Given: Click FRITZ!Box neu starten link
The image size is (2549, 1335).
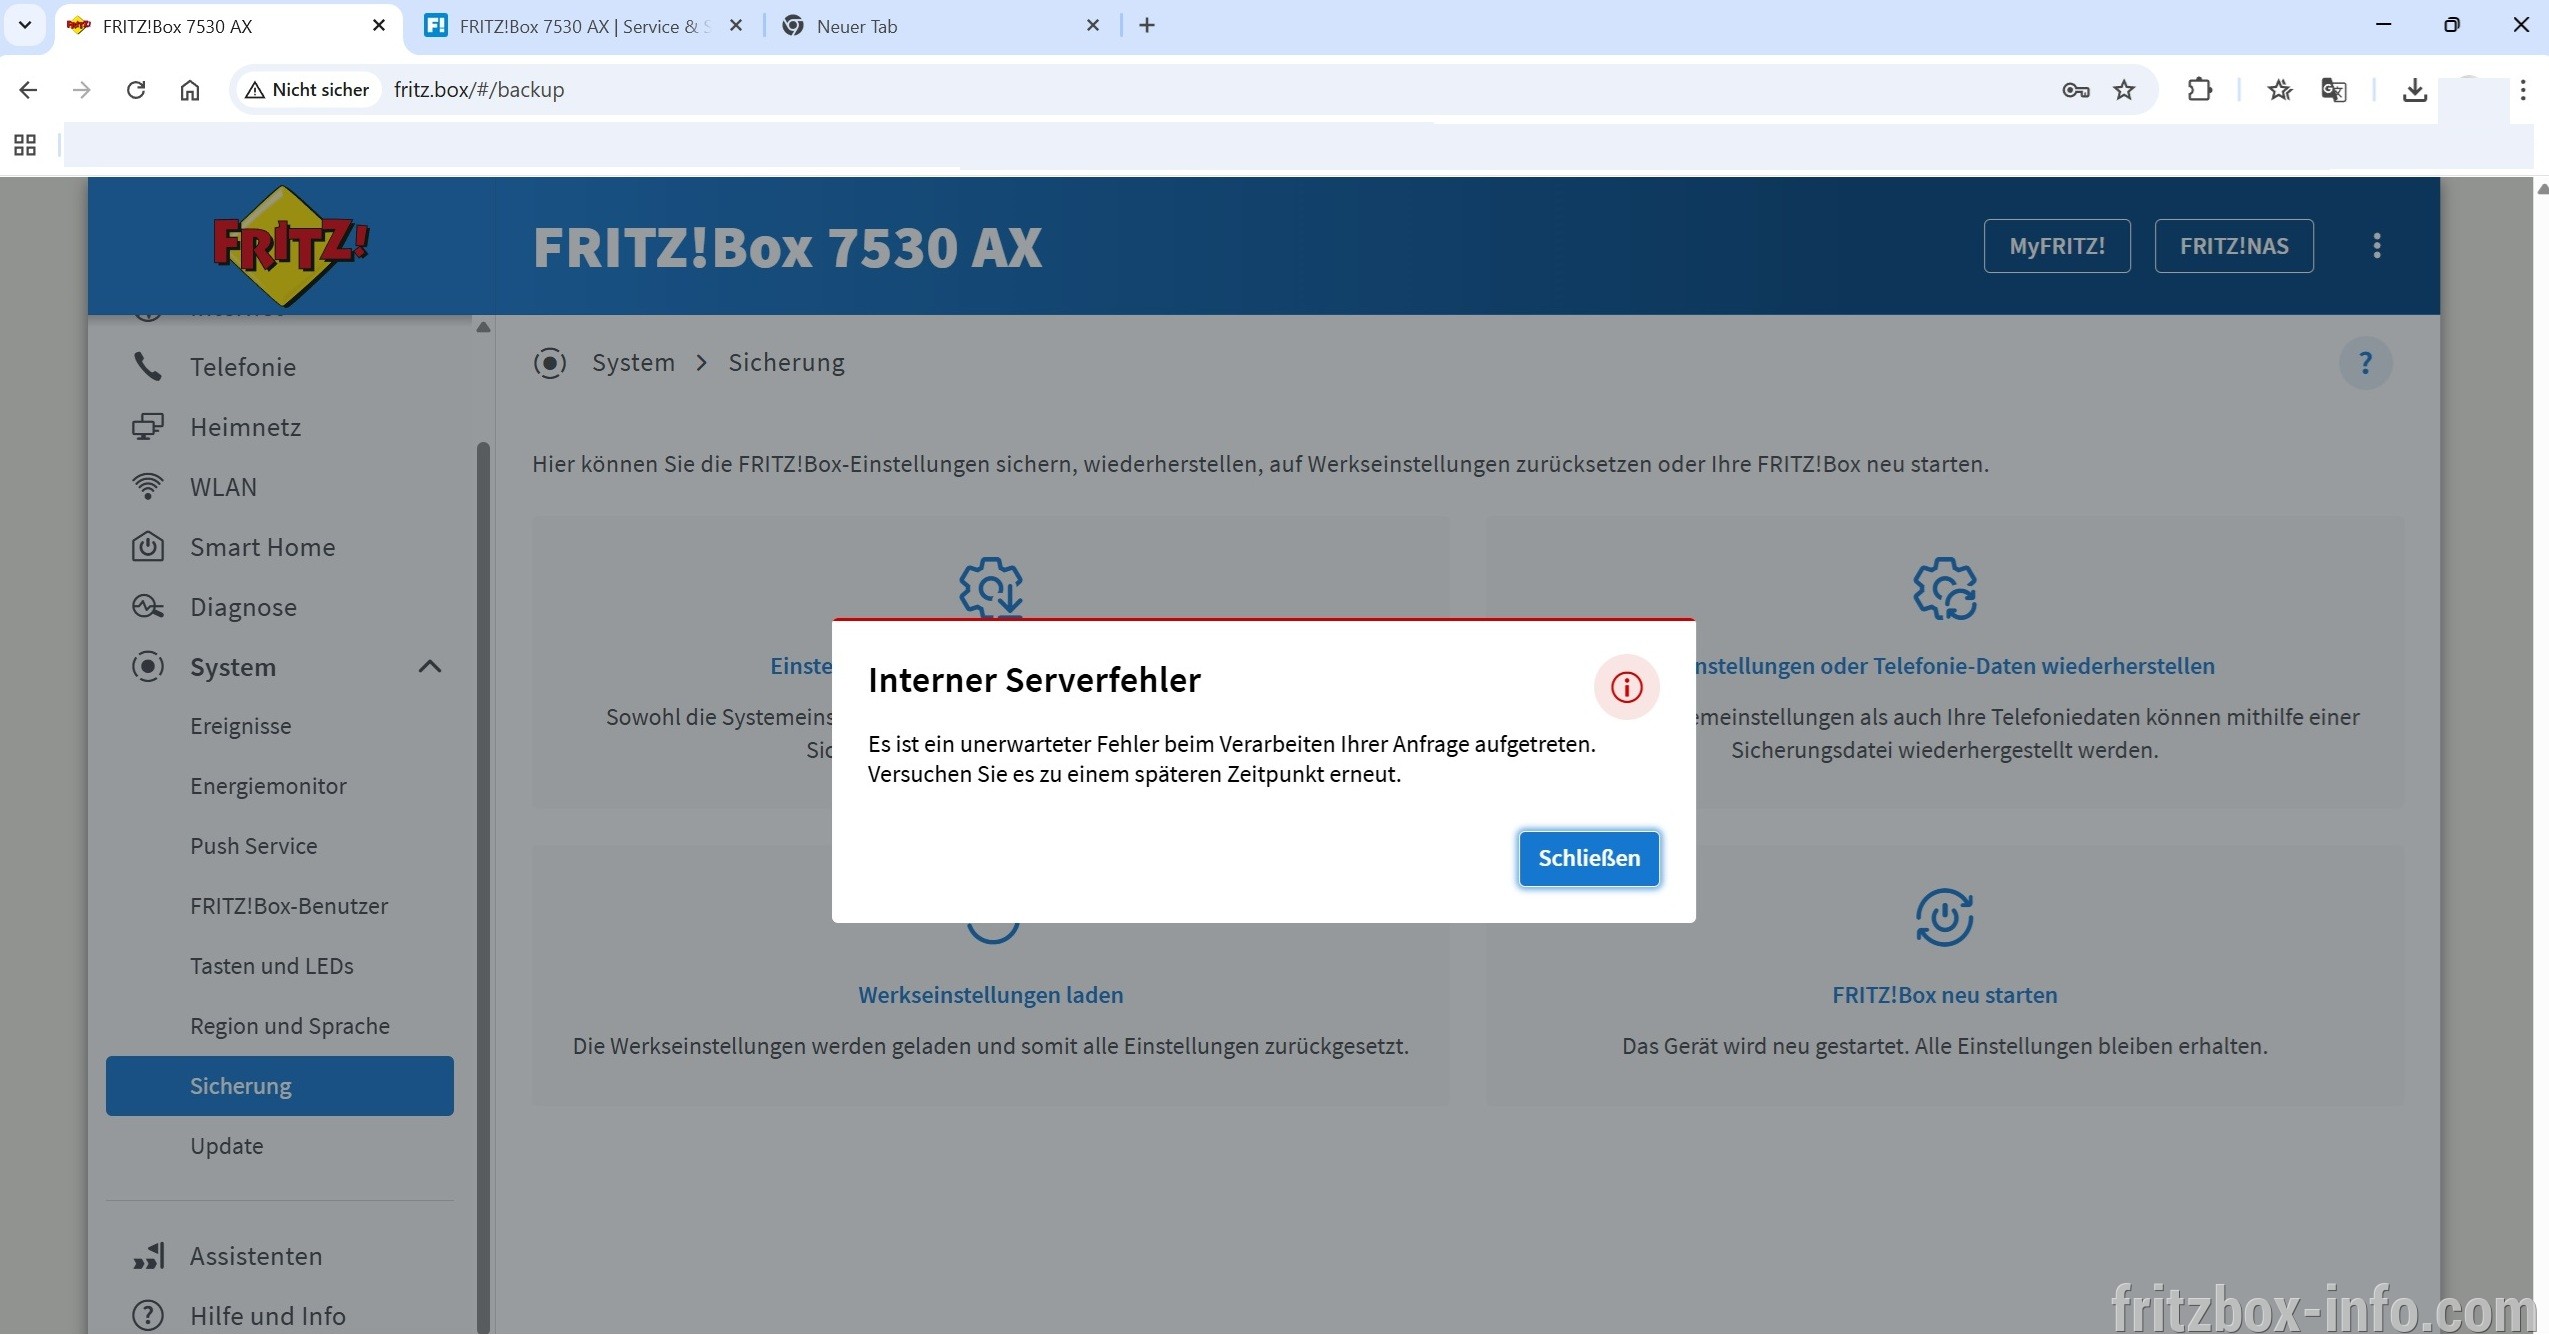Looking at the screenshot, I should point(1945,995).
